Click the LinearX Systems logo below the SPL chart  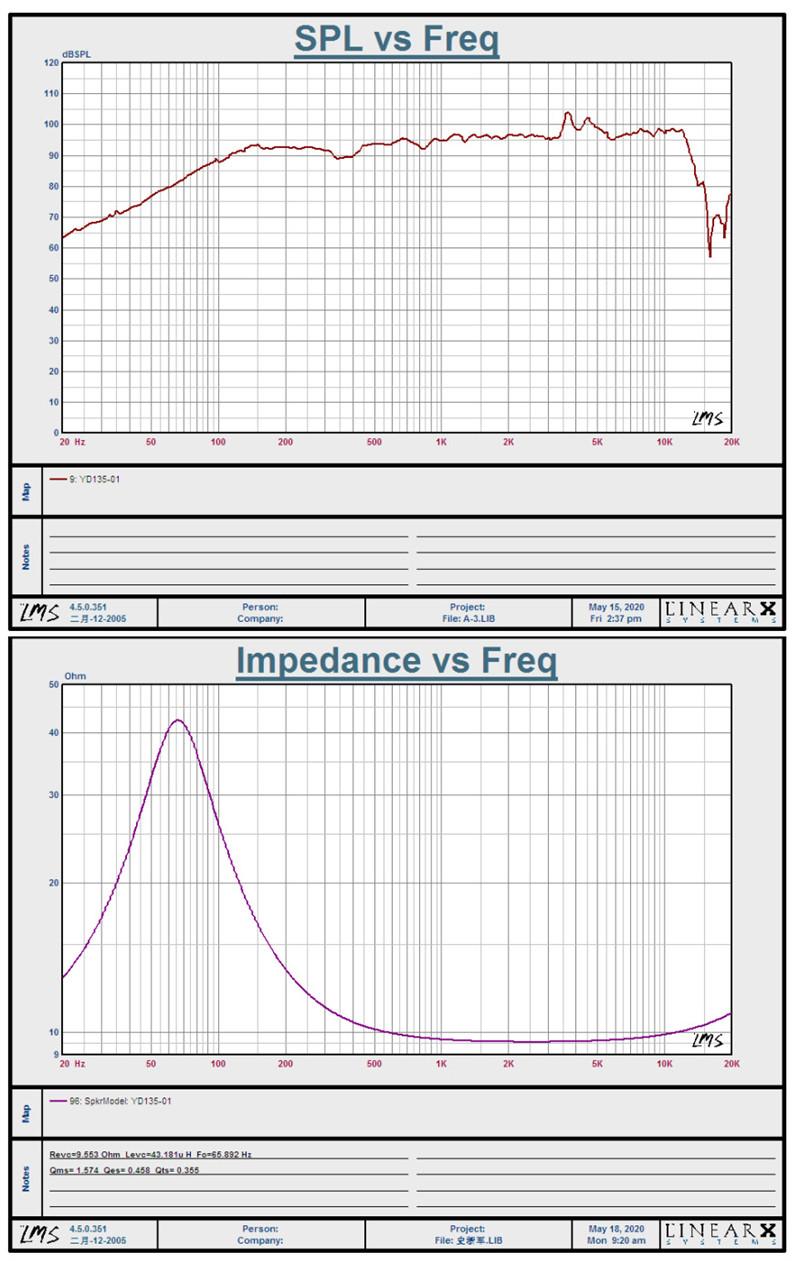tap(720, 612)
